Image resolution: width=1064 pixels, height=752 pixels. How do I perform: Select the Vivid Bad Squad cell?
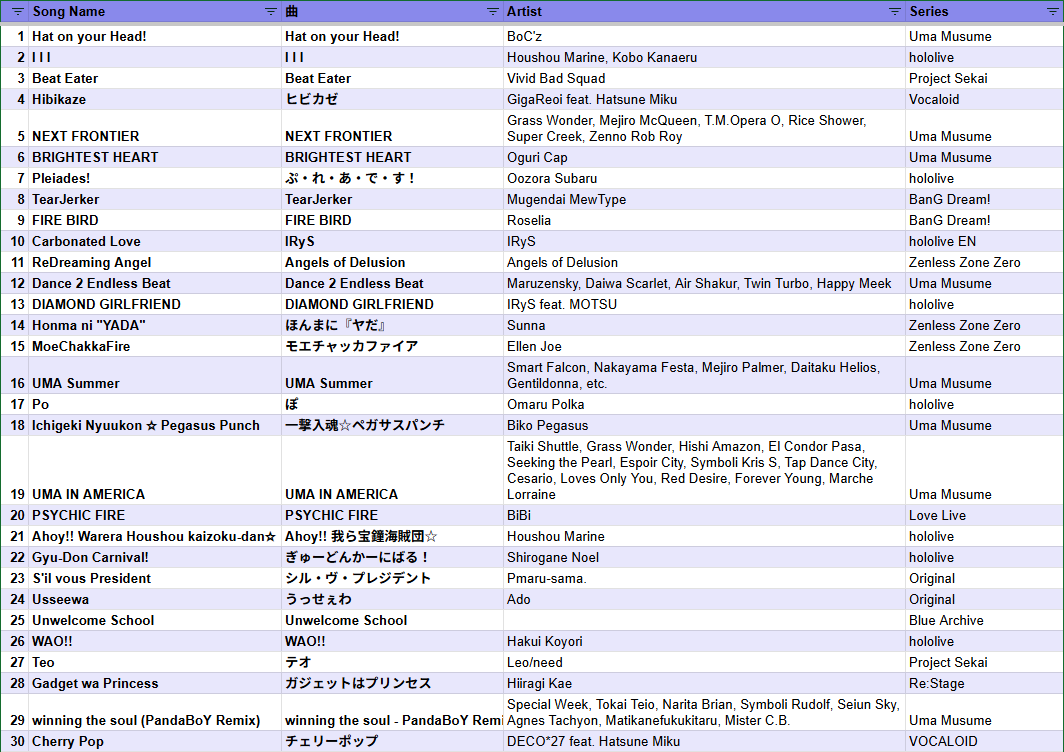point(704,79)
